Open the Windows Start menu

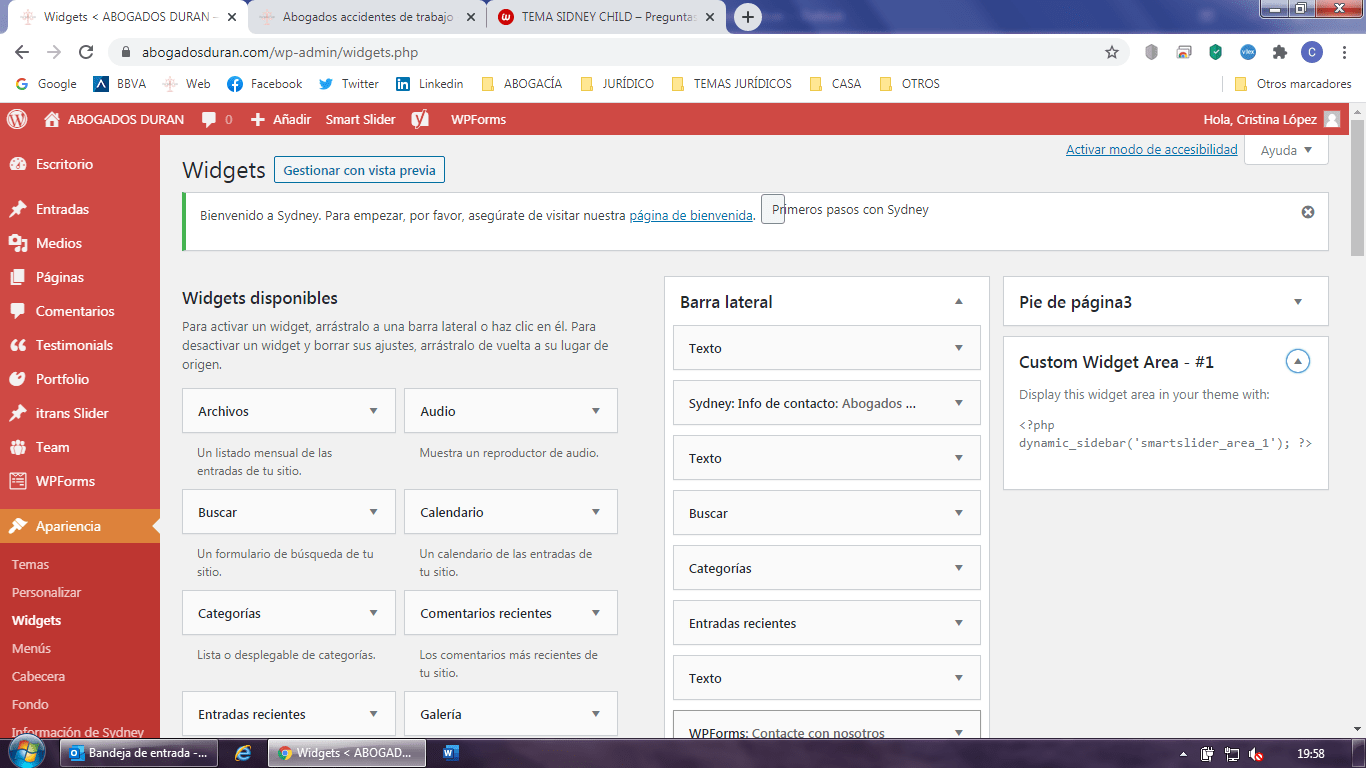point(27,752)
